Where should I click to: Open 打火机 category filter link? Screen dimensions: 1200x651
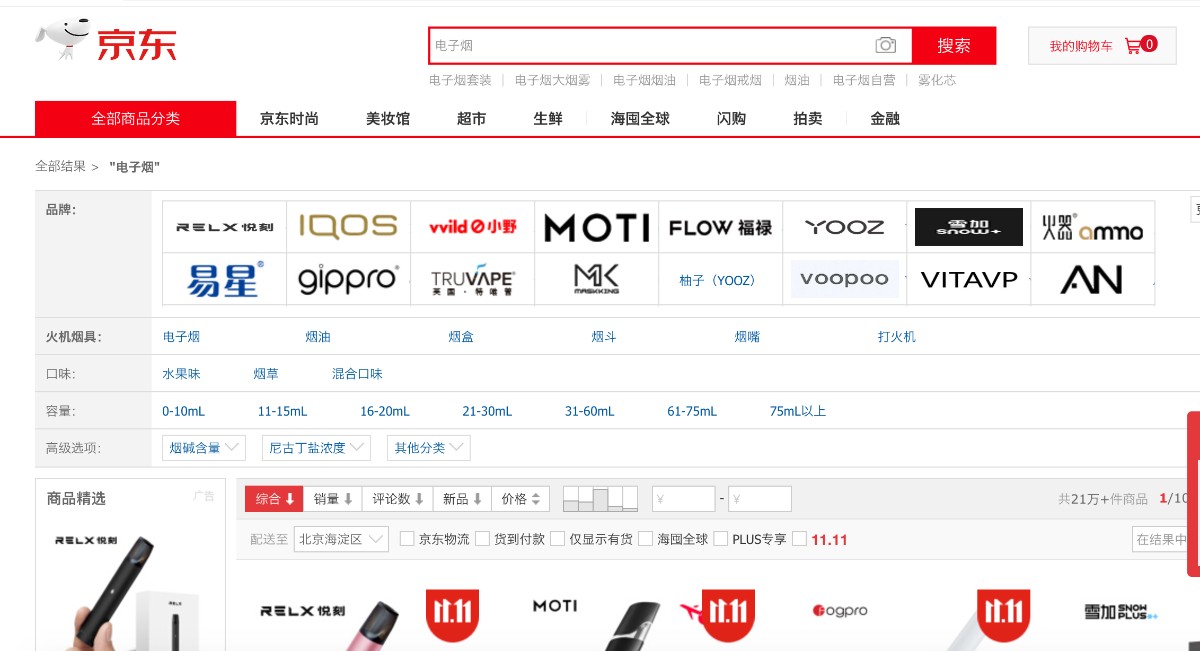[x=896, y=337]
